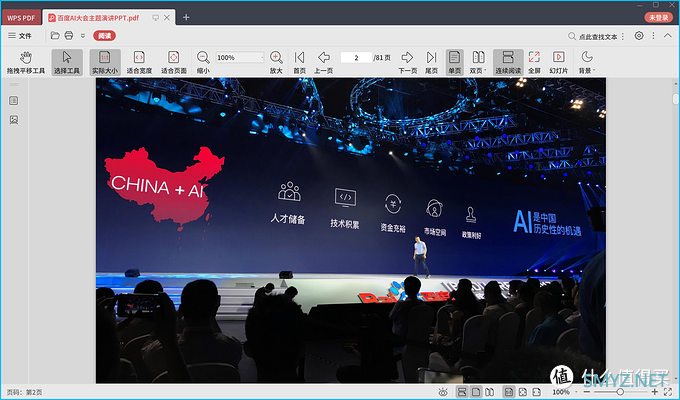Click the vertical scrollbar thumb
Image resolution: width=680 pixels, height=400 pixels.
[676, 99]
